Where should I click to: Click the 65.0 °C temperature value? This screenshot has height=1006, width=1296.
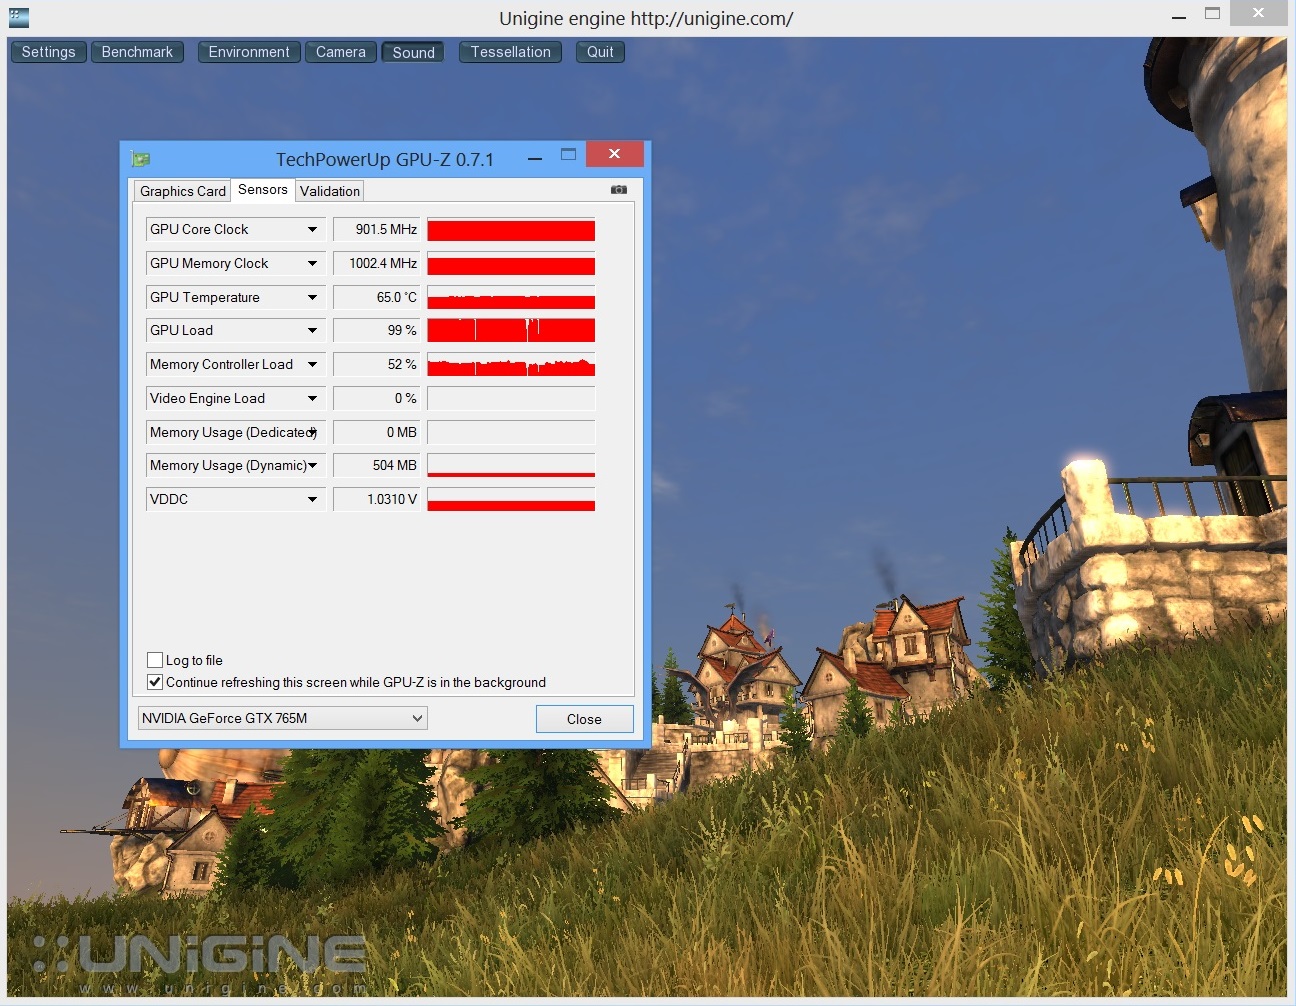[377, 298]
